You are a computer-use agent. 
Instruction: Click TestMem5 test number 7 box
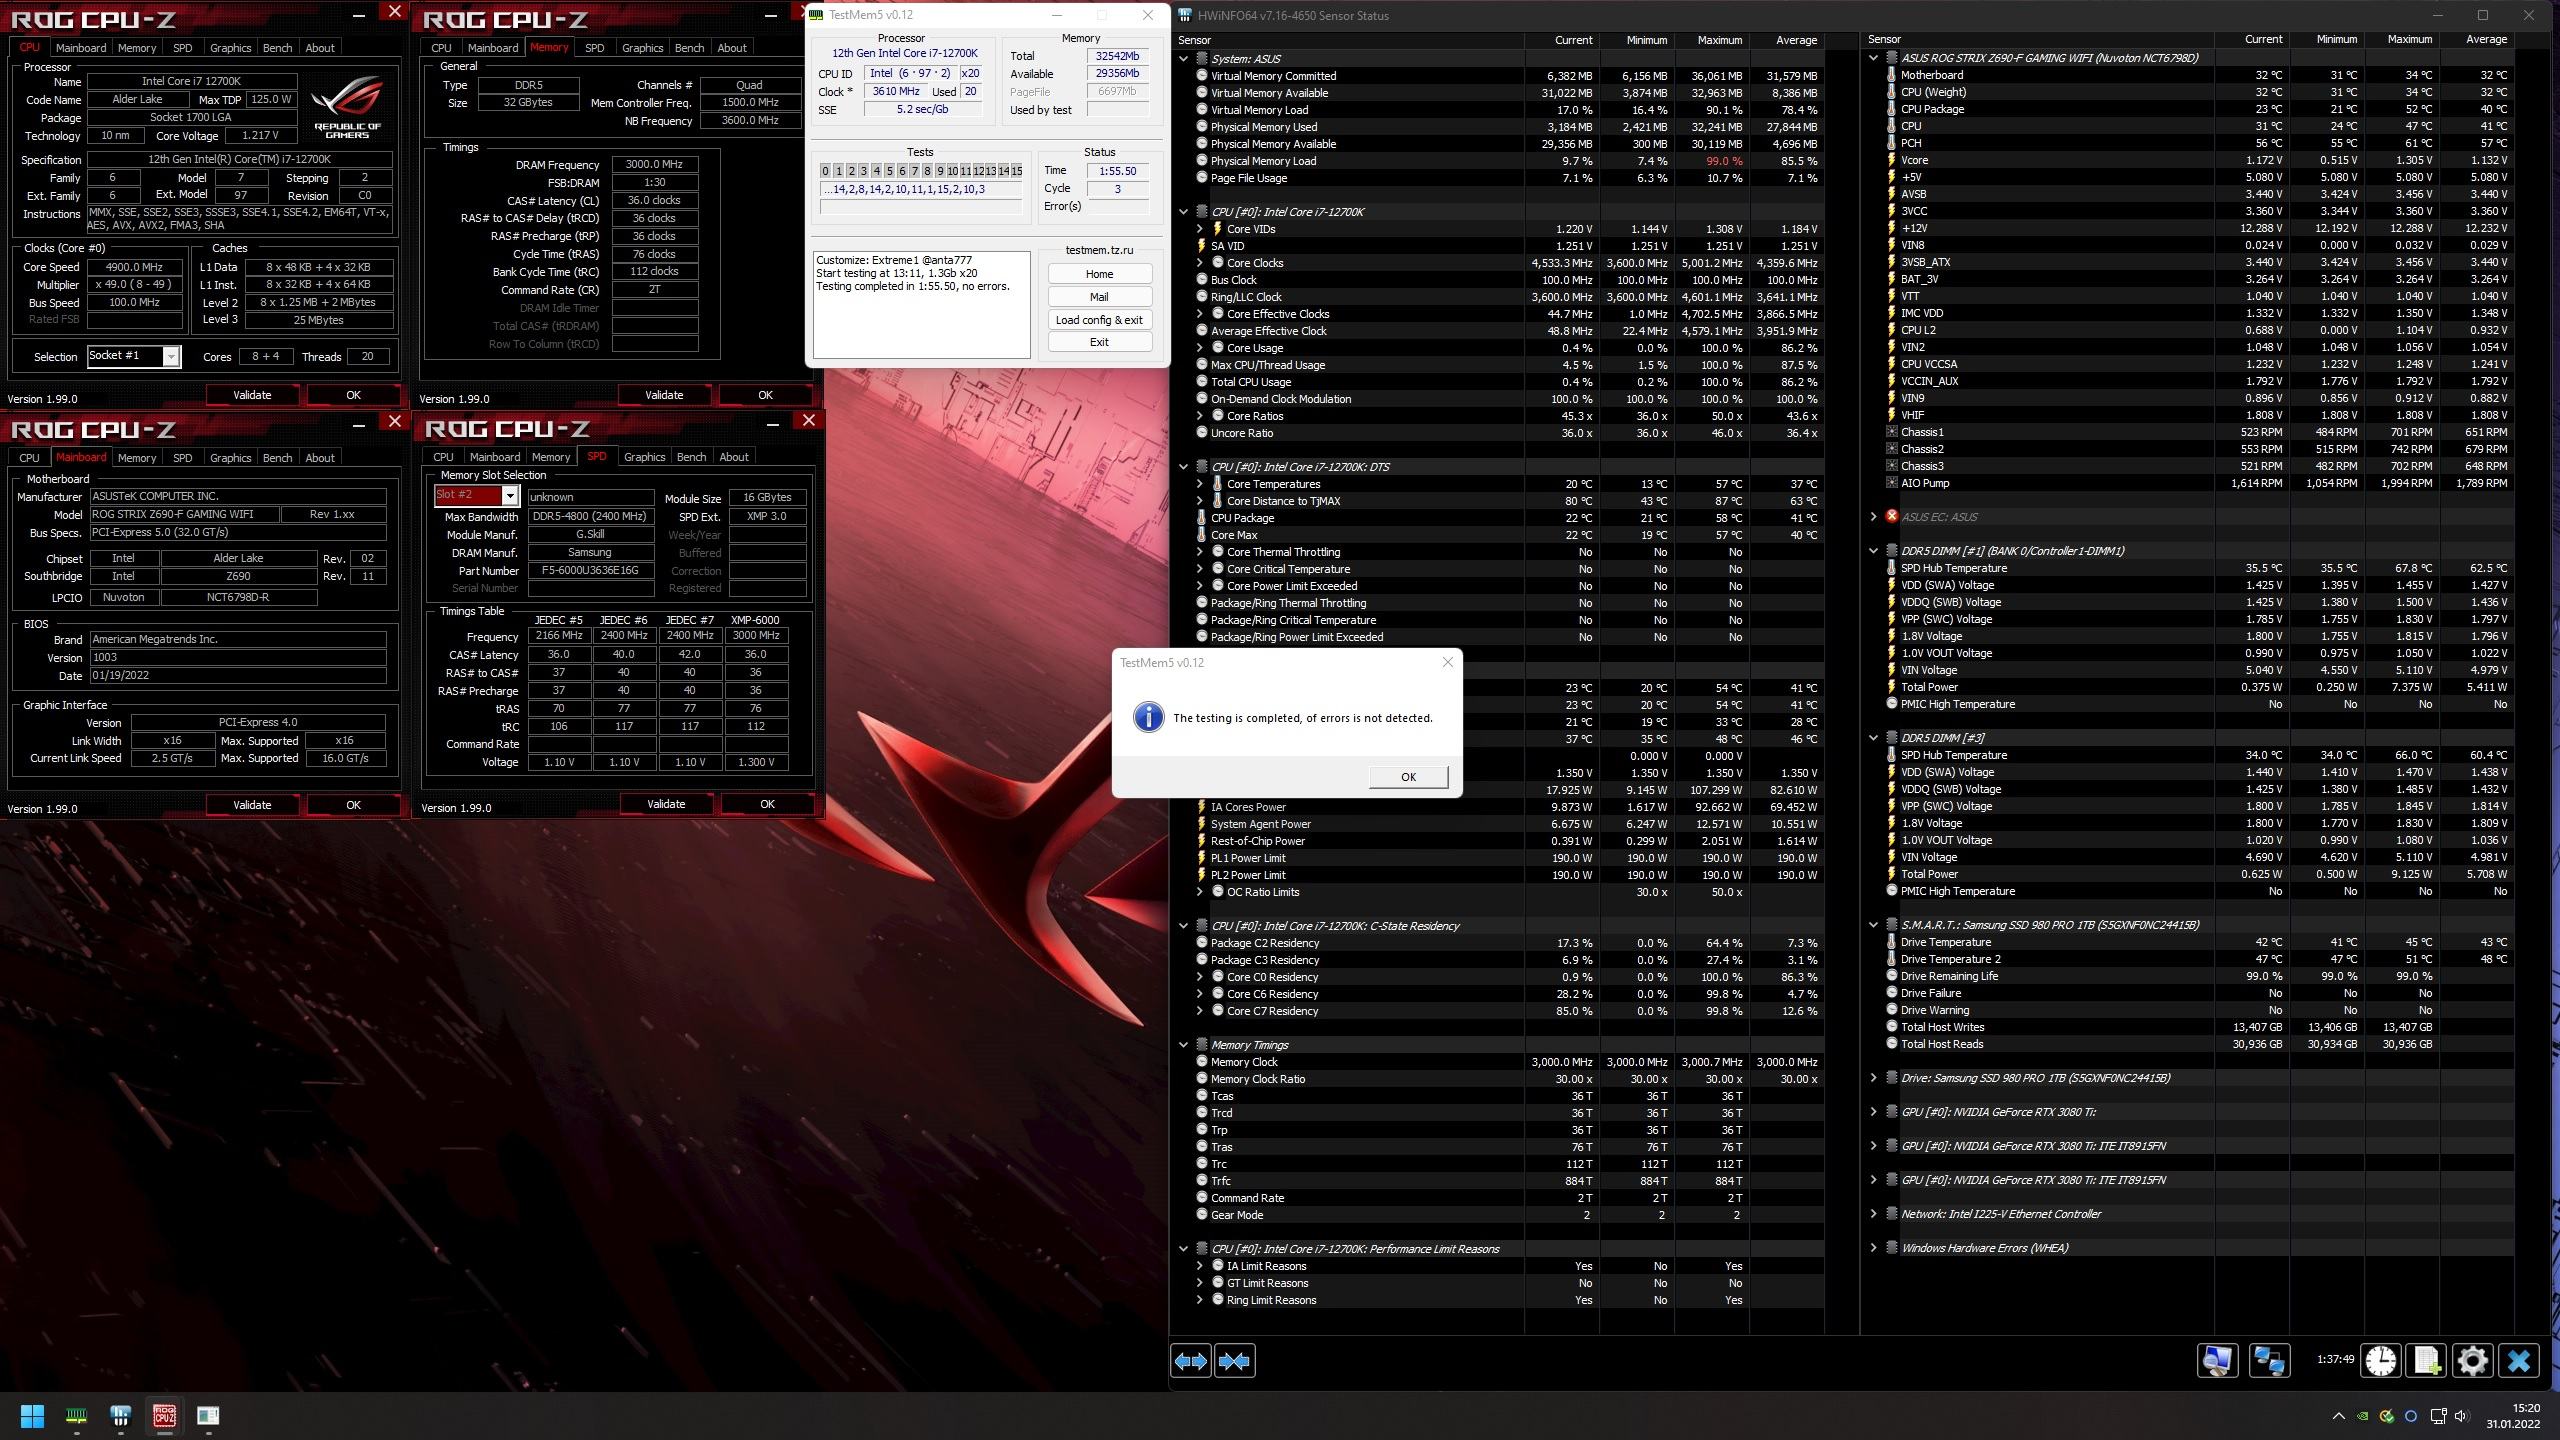click(x=915, y=171)
